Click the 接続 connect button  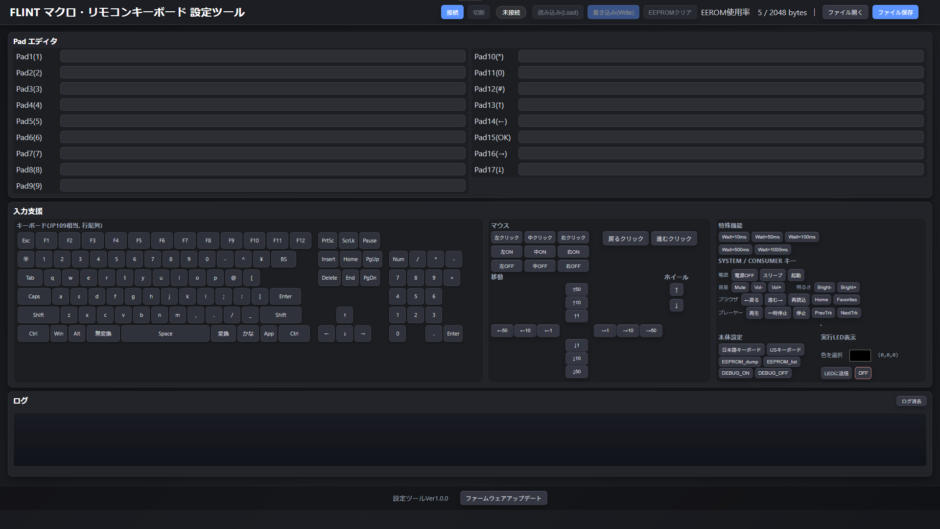point(452,12)
